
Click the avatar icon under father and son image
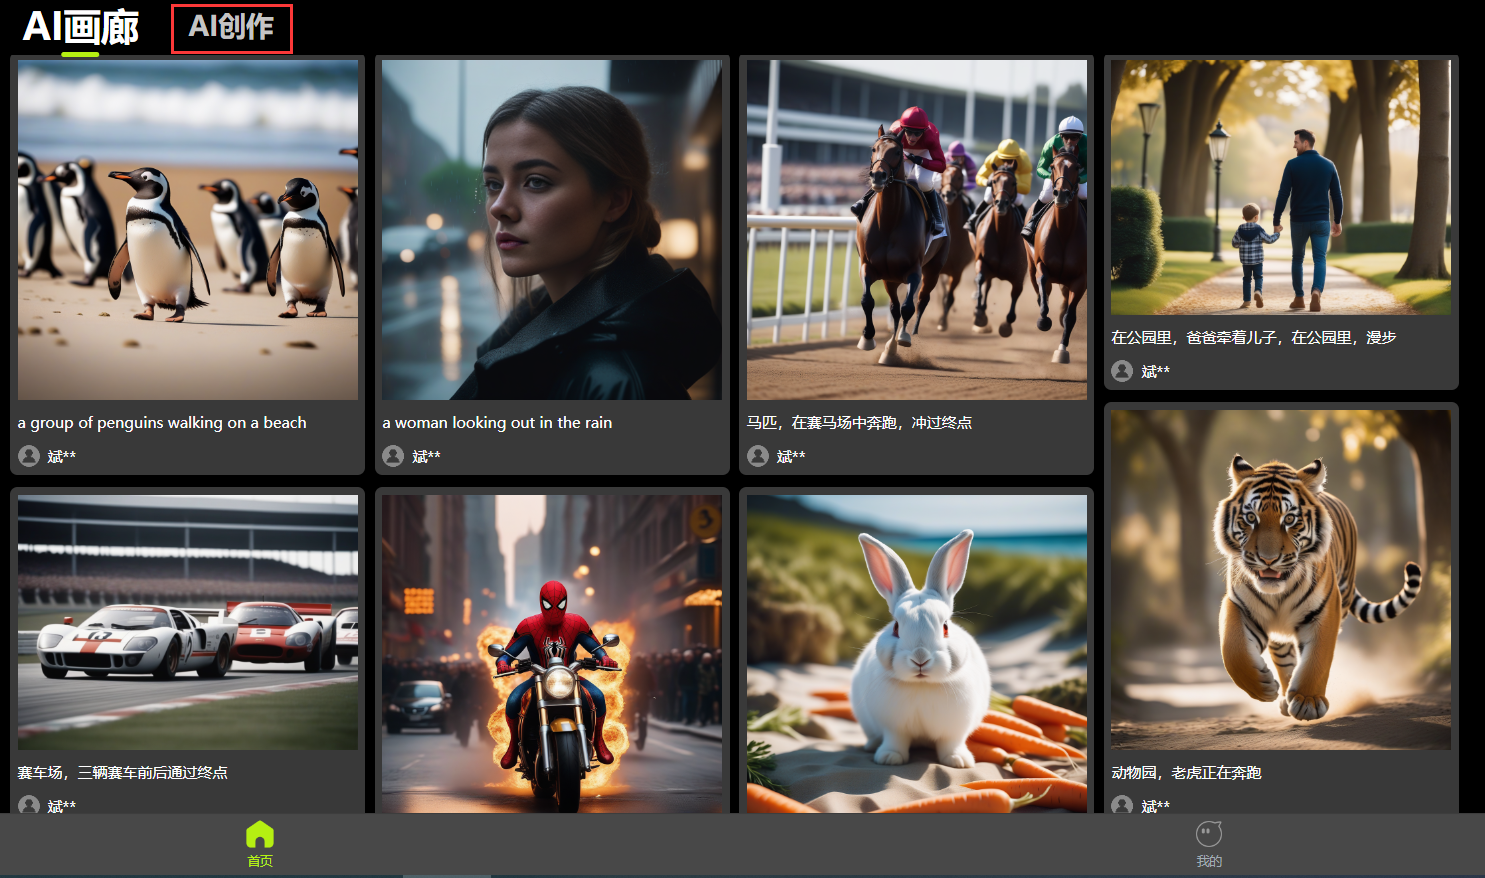pyautogui.click(x=1122, y=371)
